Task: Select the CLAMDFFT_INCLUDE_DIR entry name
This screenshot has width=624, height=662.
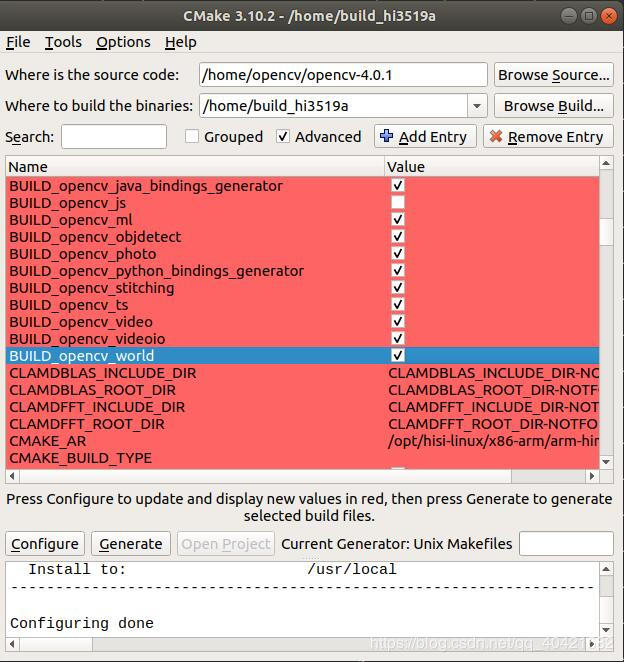Action: 97,407
